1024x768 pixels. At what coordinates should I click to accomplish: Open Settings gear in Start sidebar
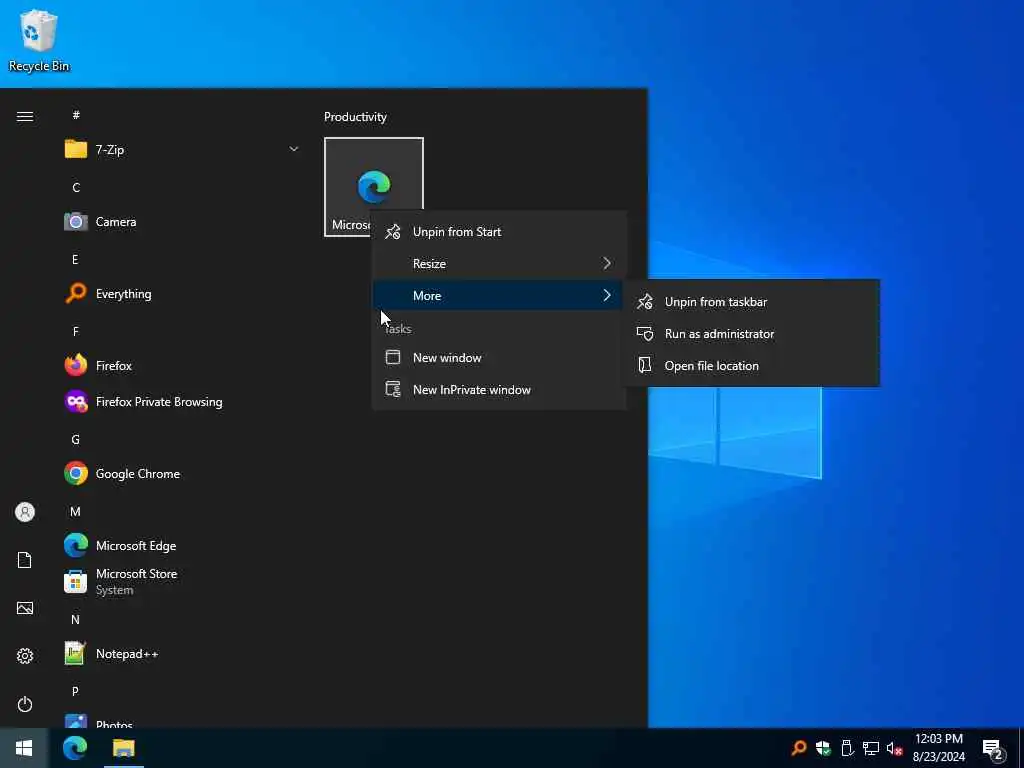[x=25, y=656]
